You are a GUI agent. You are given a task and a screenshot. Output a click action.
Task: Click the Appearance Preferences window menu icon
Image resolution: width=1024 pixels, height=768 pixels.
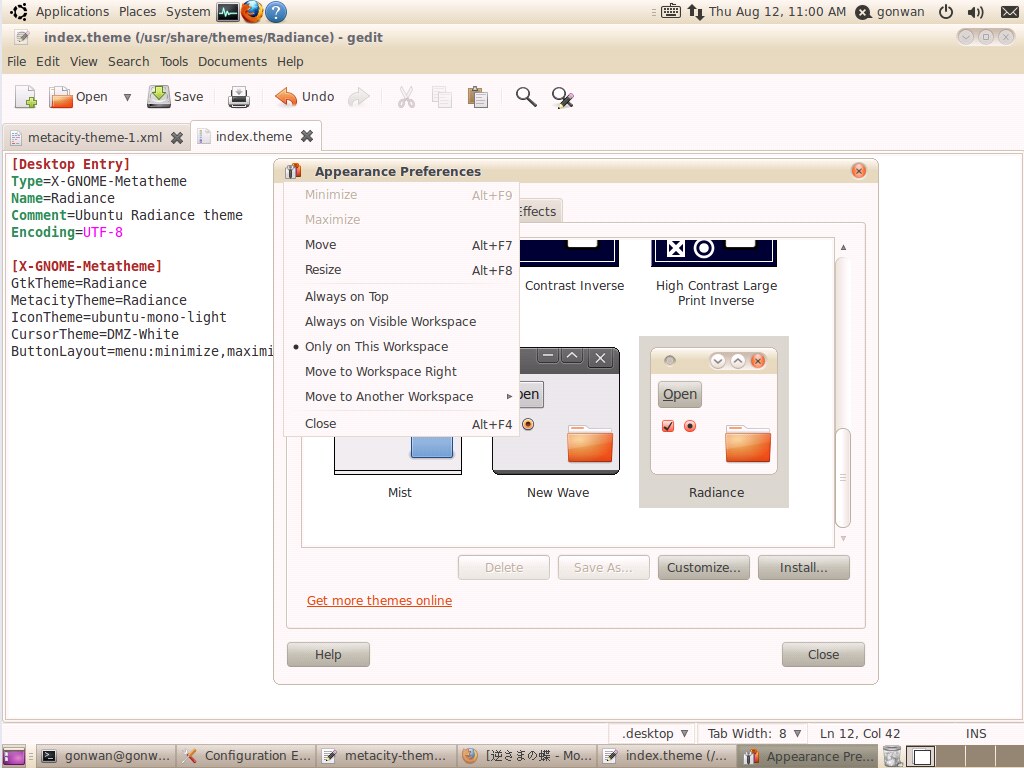point(293,171)
